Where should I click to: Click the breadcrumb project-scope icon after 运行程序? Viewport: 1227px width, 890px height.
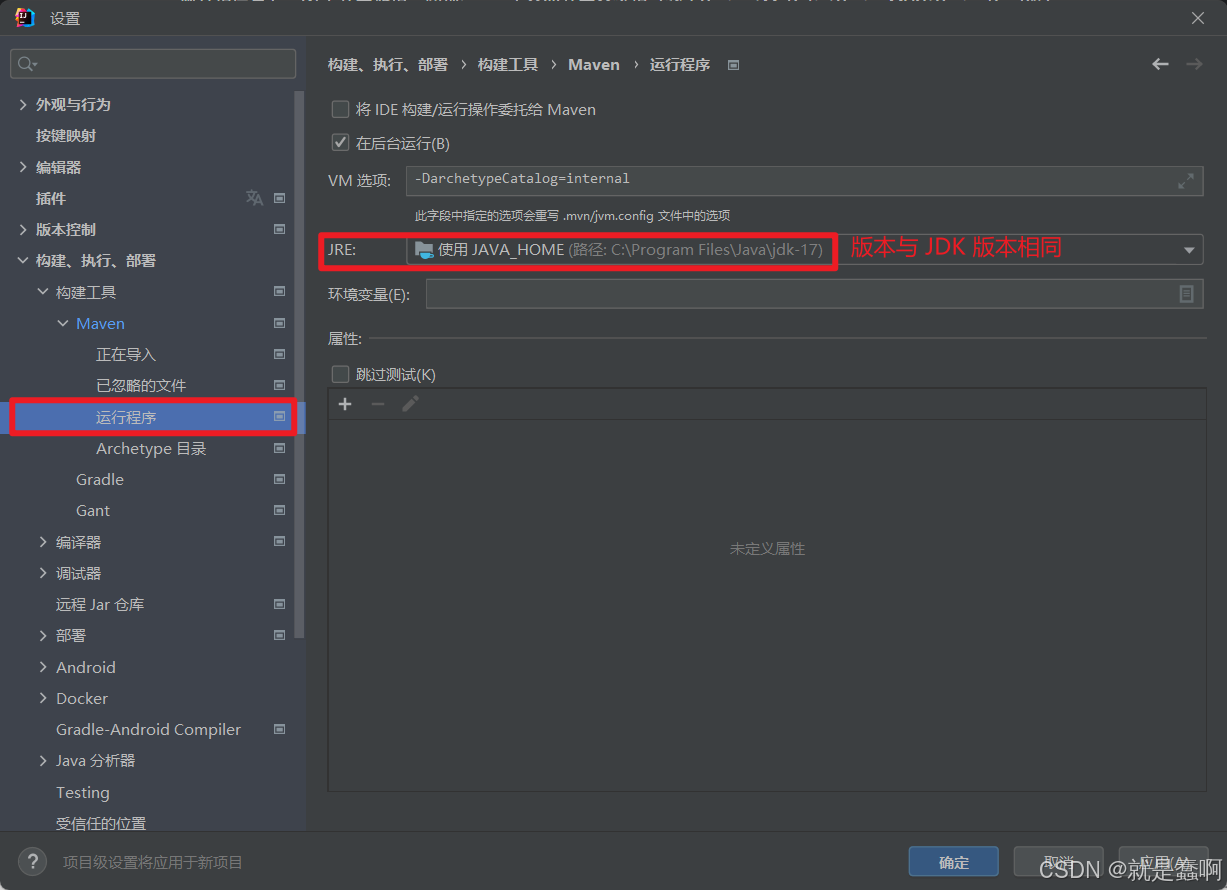click(733, 64)
